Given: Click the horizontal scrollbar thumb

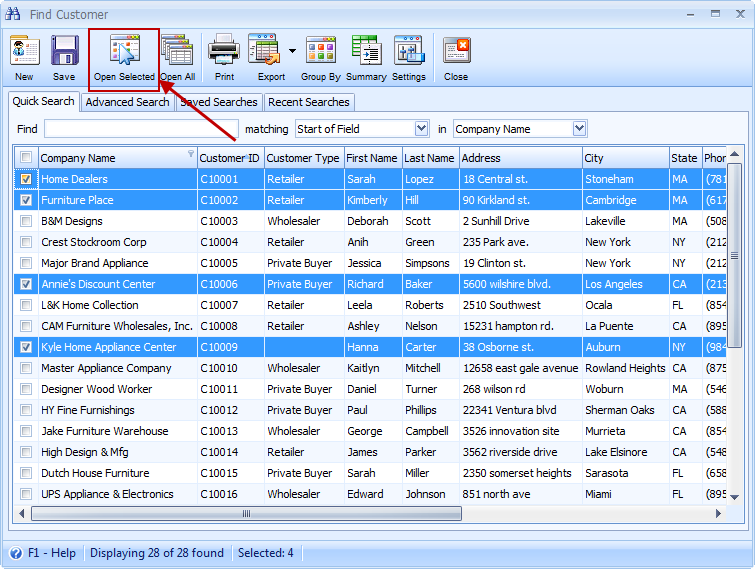Looking at the screenshot, I should click(x=246, y=514).
